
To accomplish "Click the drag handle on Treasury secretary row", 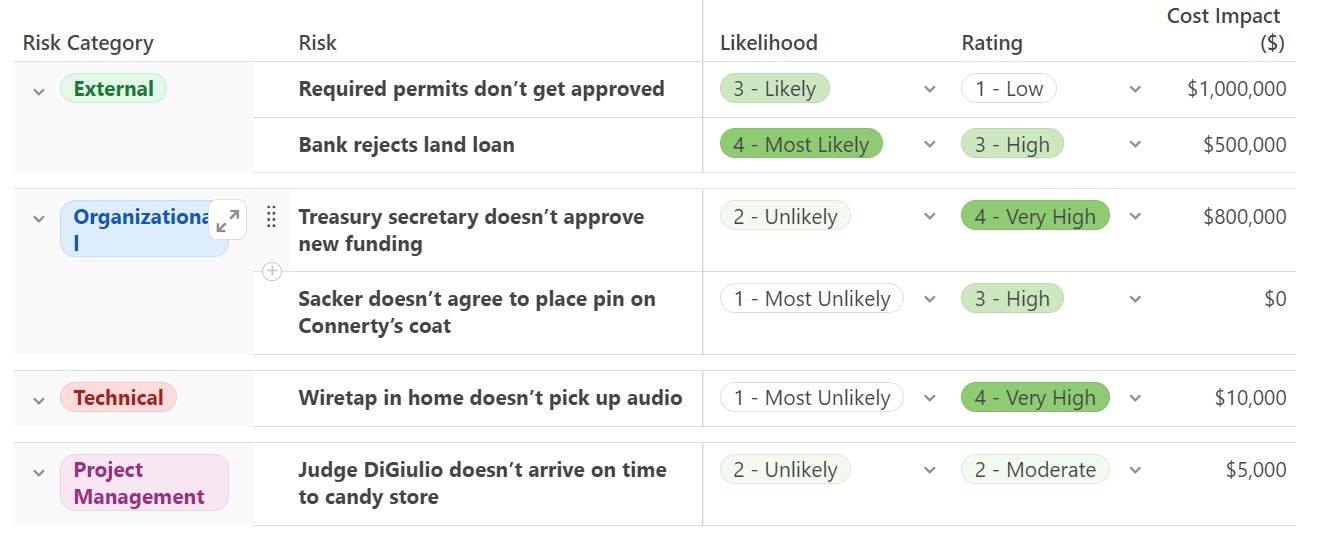I will [271, 217].
